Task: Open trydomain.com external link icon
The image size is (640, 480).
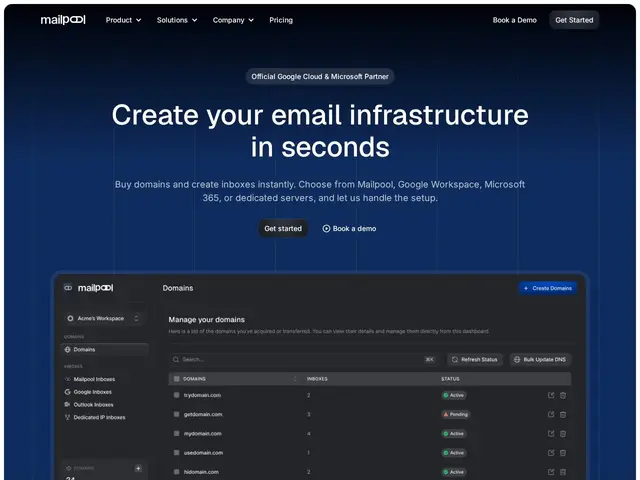Action: 551,395
